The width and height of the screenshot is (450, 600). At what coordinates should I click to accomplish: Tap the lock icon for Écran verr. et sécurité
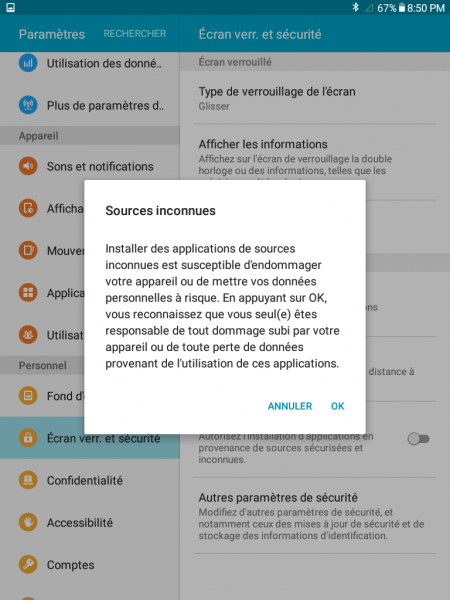pos(28,438)
